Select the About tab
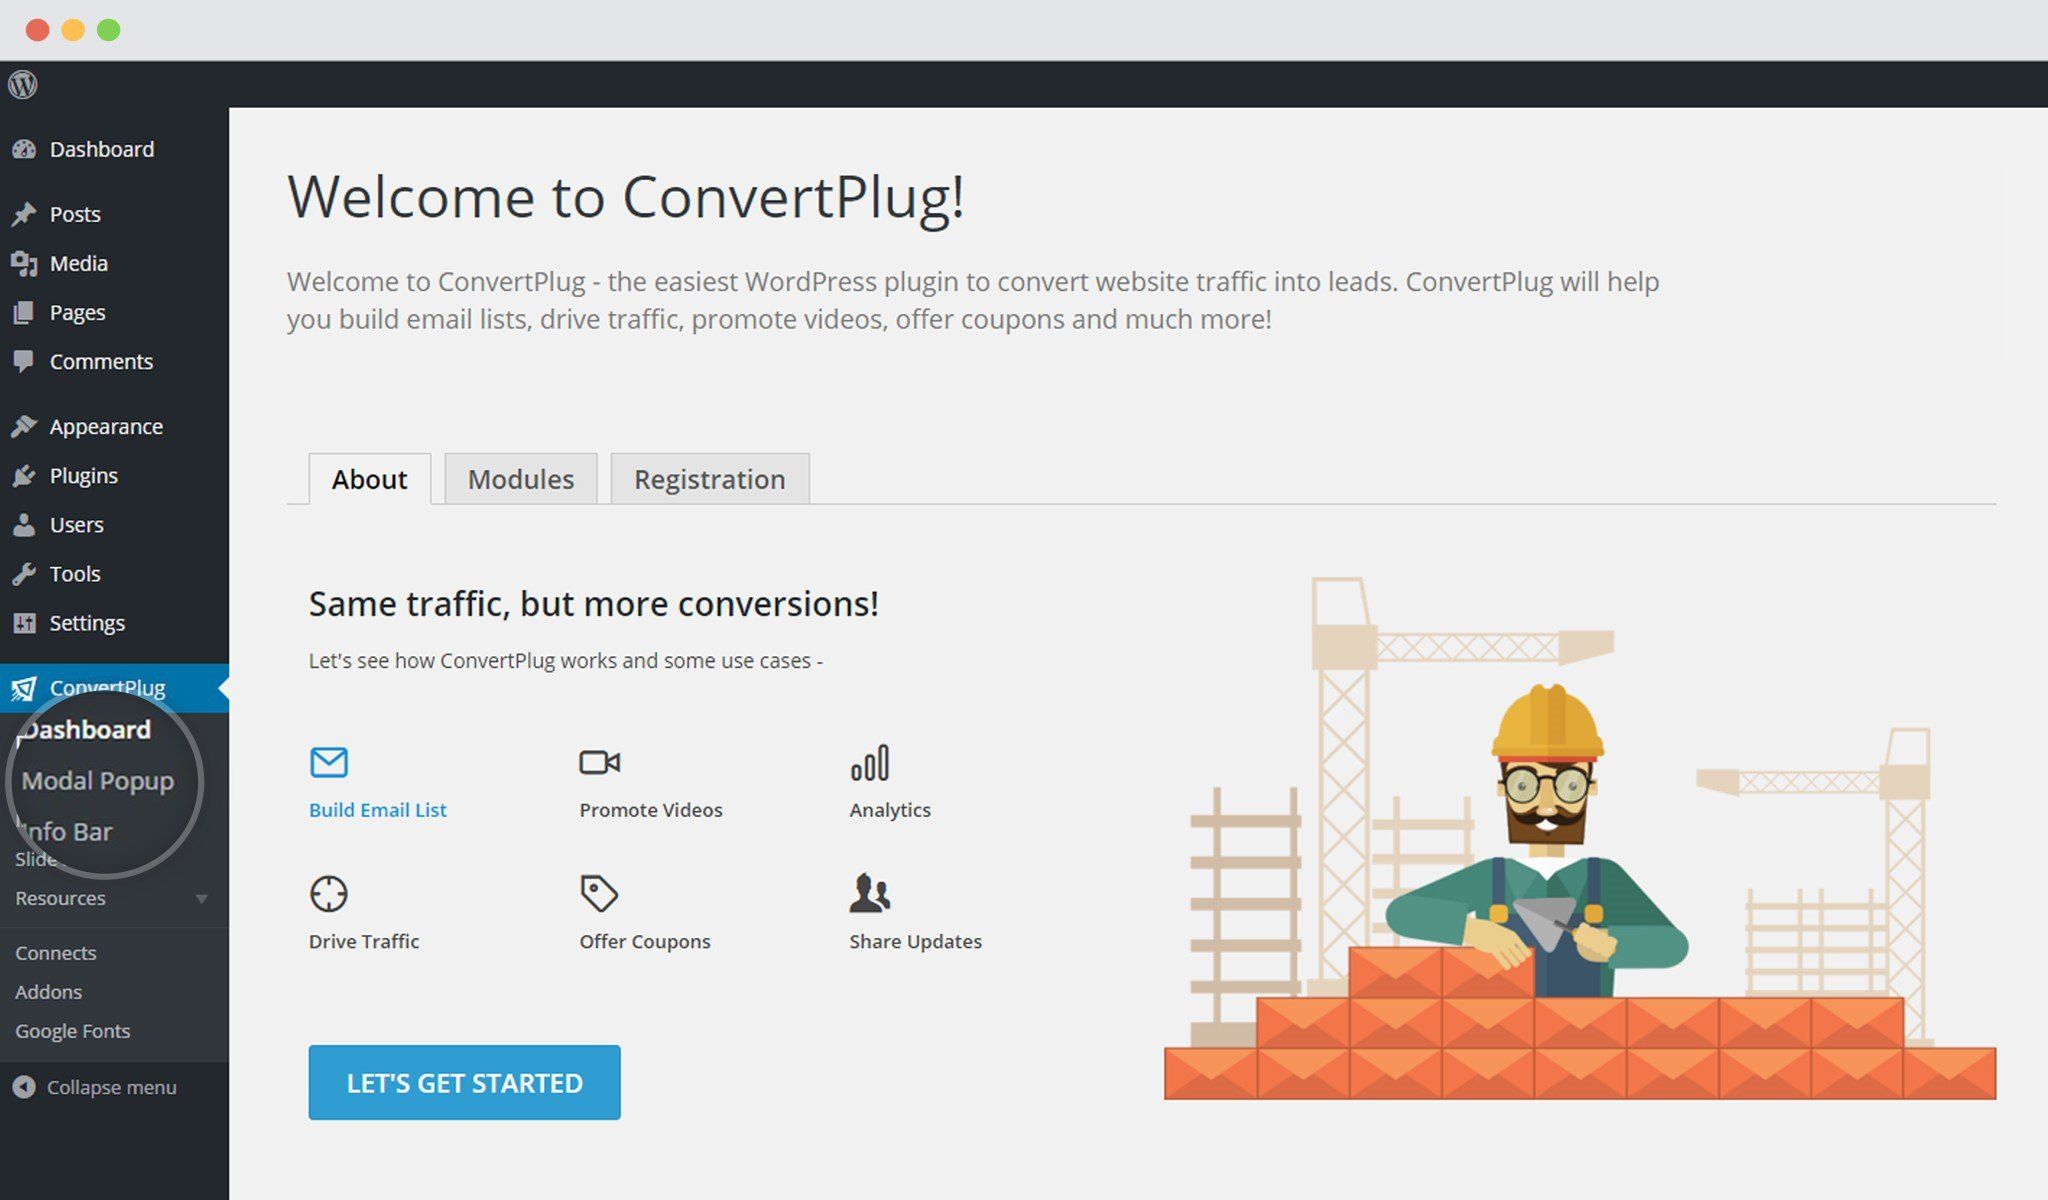The height and width of the screenshot is (1200, 2048). (369, 479)
